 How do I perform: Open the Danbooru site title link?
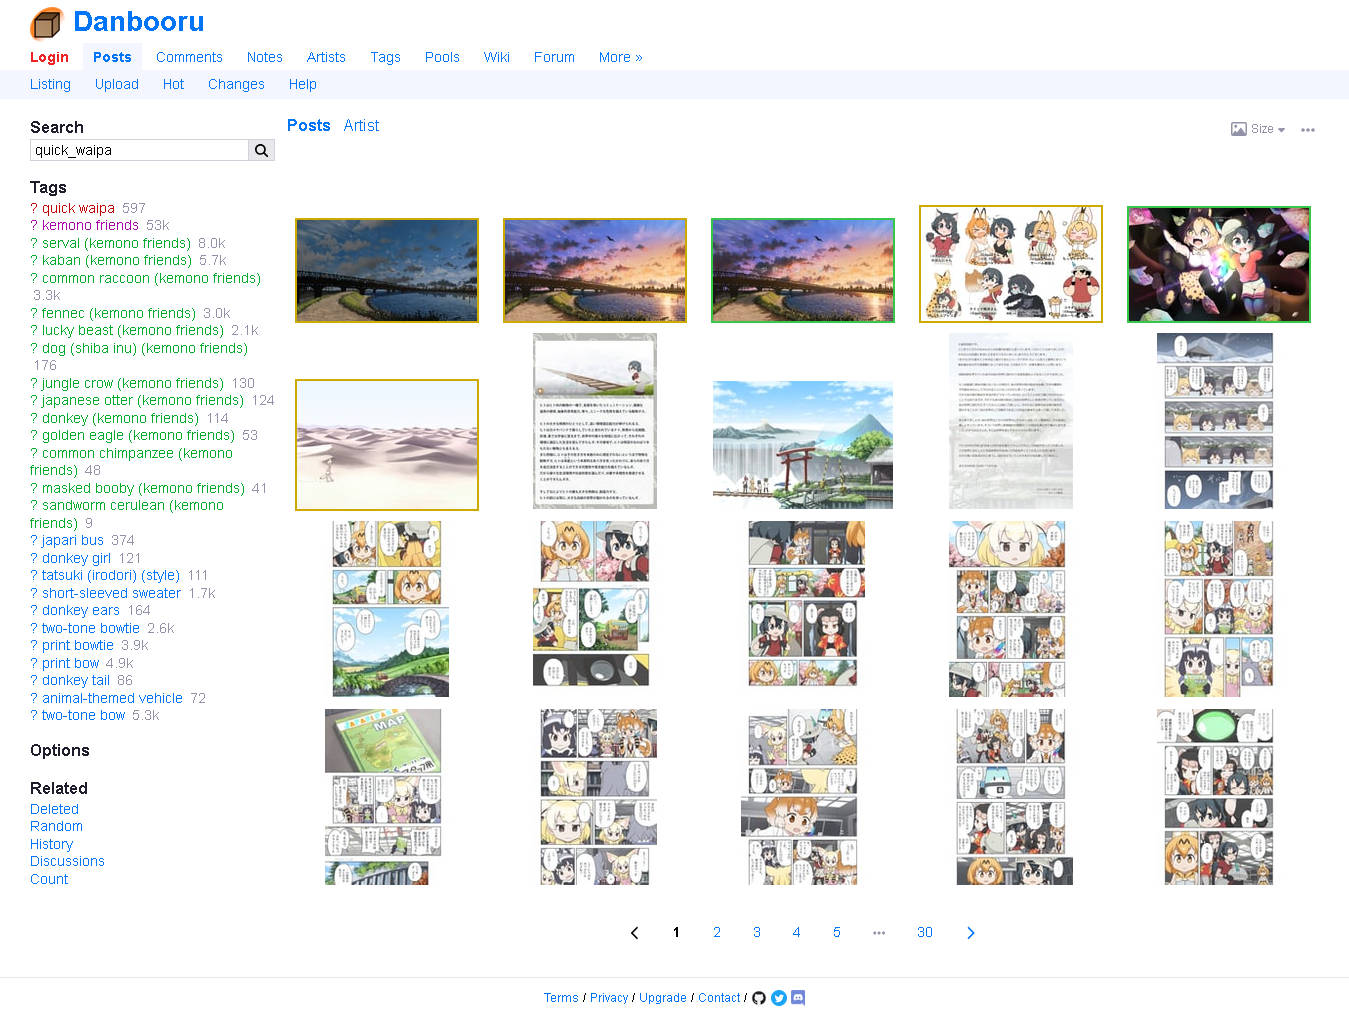[138, 21]
